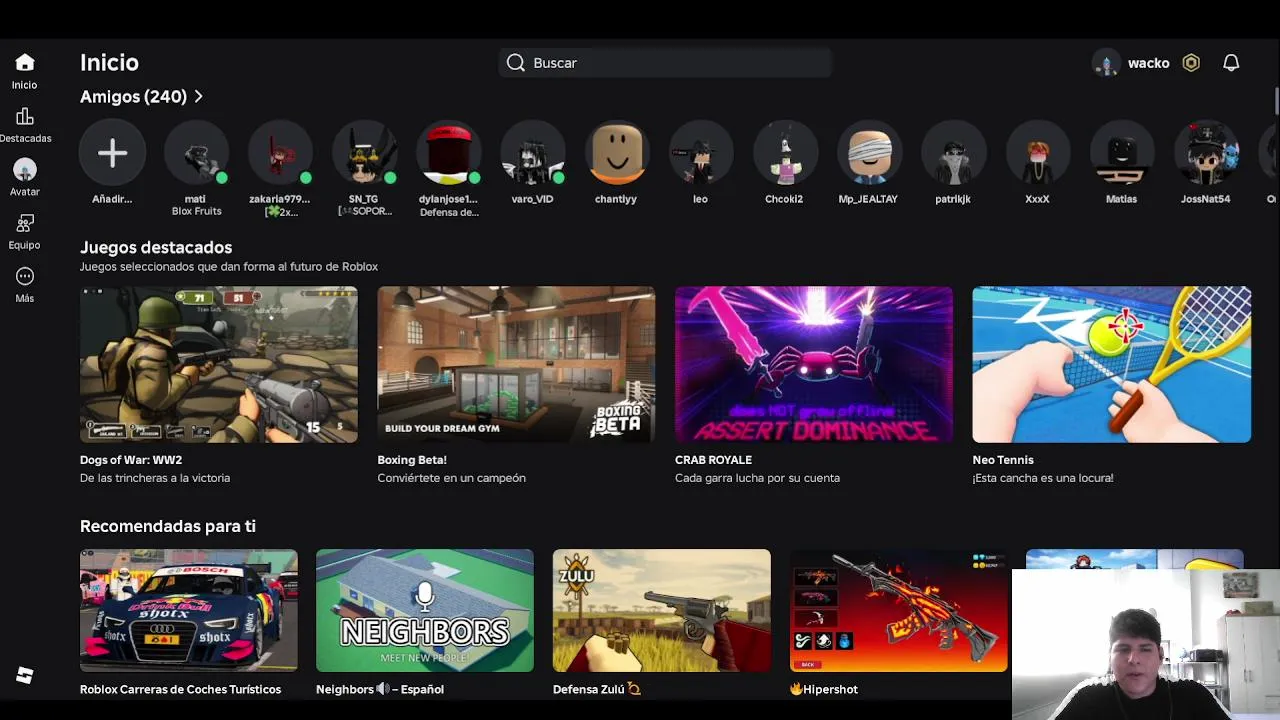Open friend leo's avatar
1280x720 pixels.
700,153
